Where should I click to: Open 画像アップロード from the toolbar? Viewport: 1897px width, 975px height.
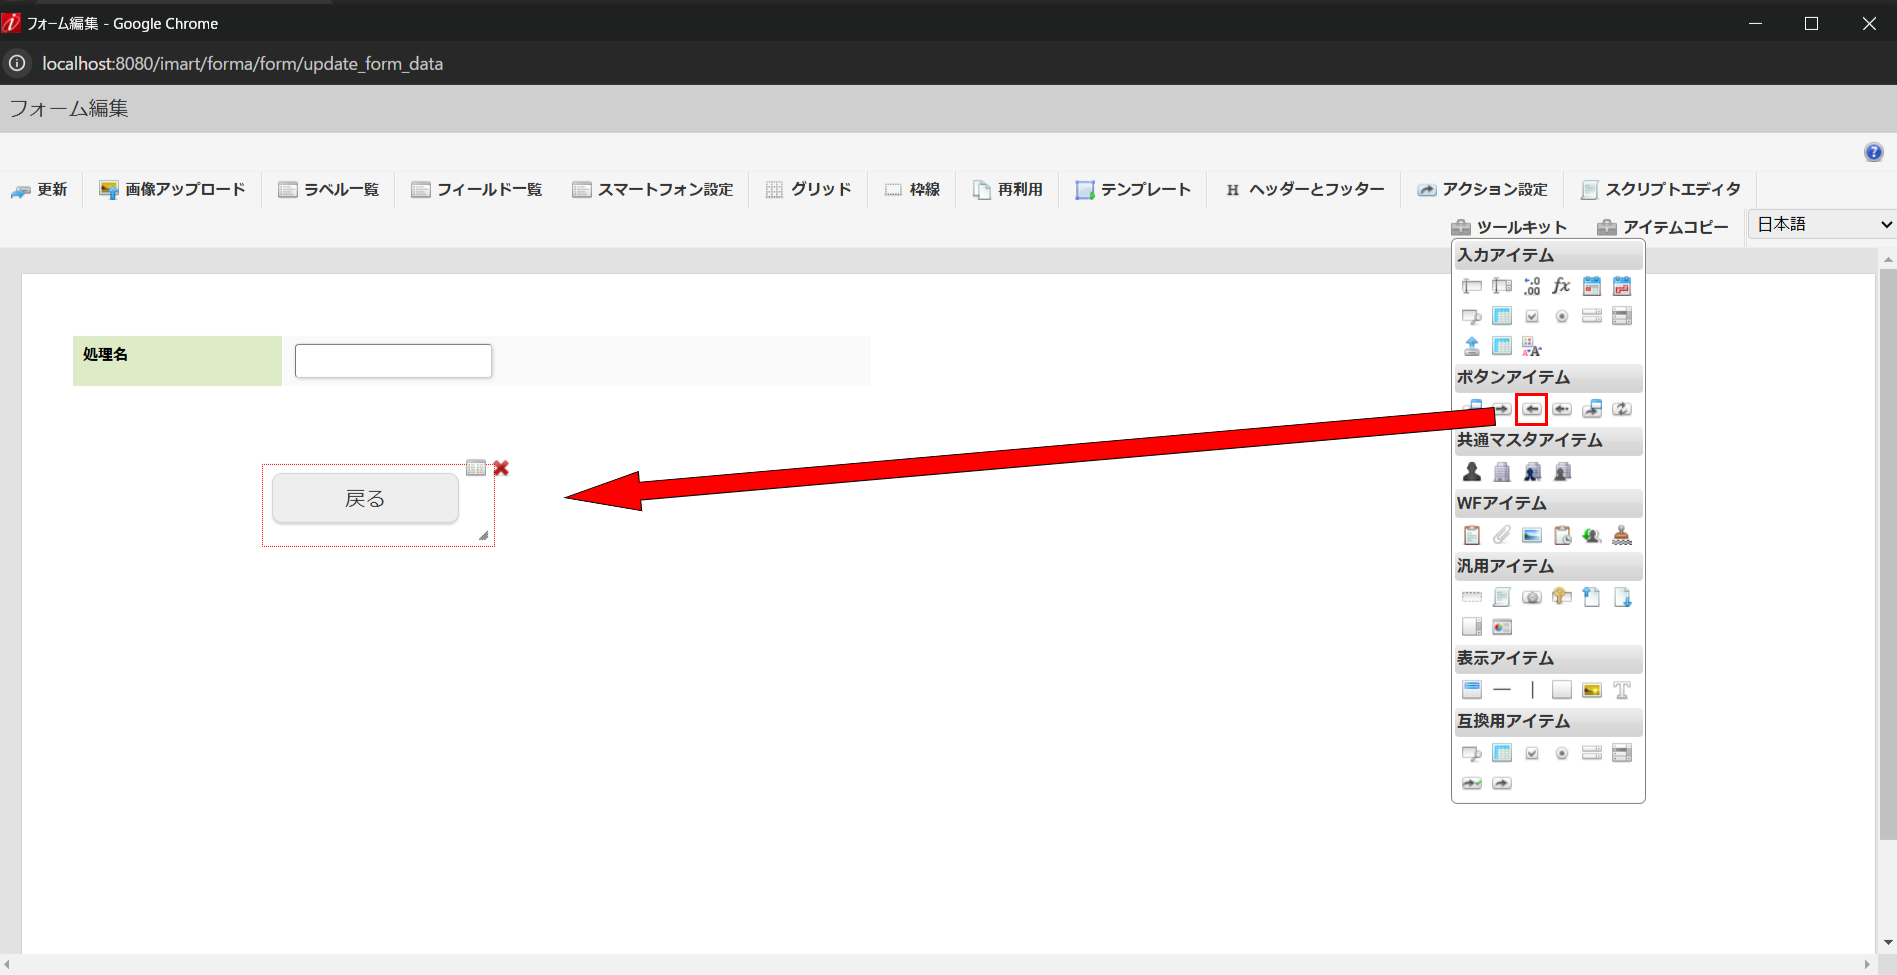(x=172, y=190)
